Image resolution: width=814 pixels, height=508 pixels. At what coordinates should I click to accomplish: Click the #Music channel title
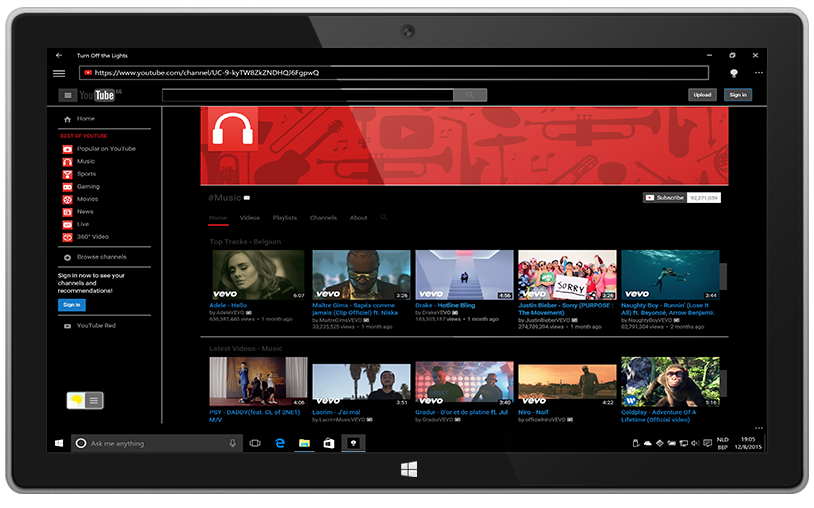coord(225,198)
